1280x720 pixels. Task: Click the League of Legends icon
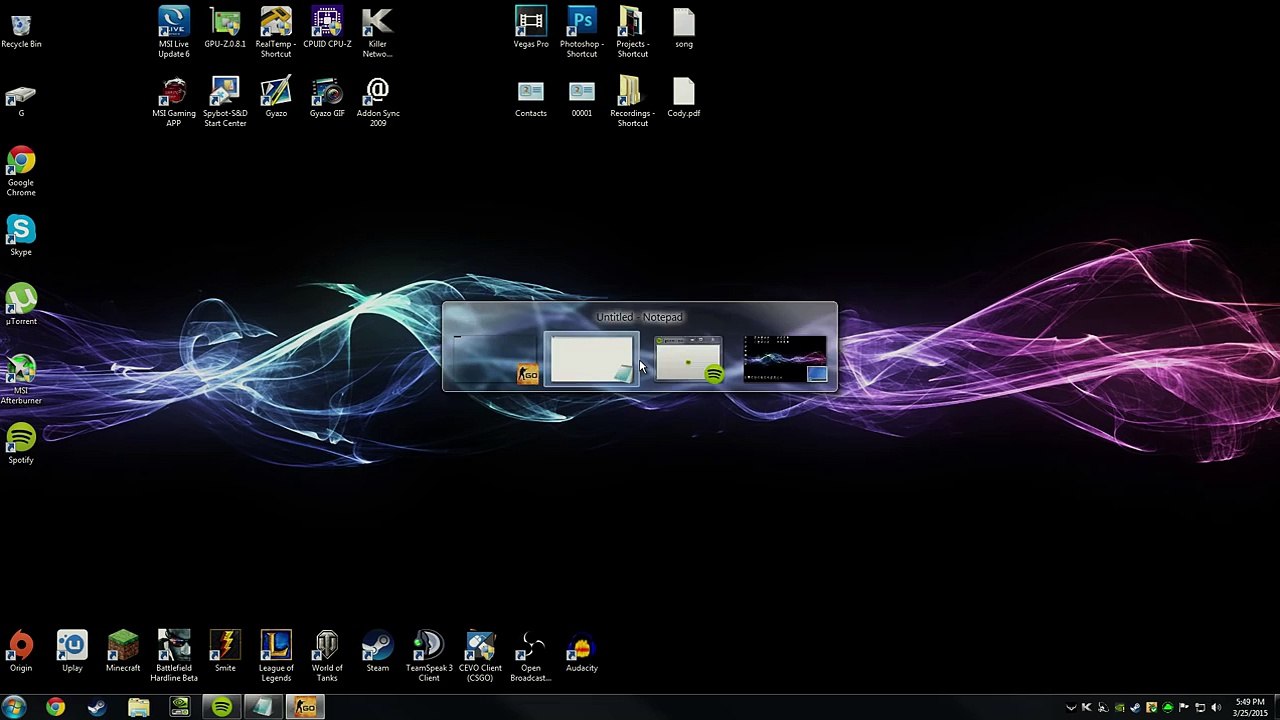[276, 656]
